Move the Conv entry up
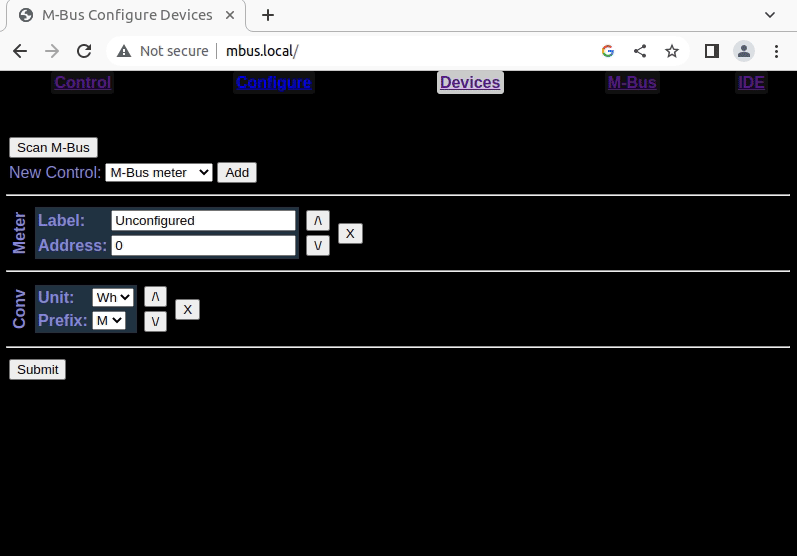The image size is (797, 556). click(156, 296)
